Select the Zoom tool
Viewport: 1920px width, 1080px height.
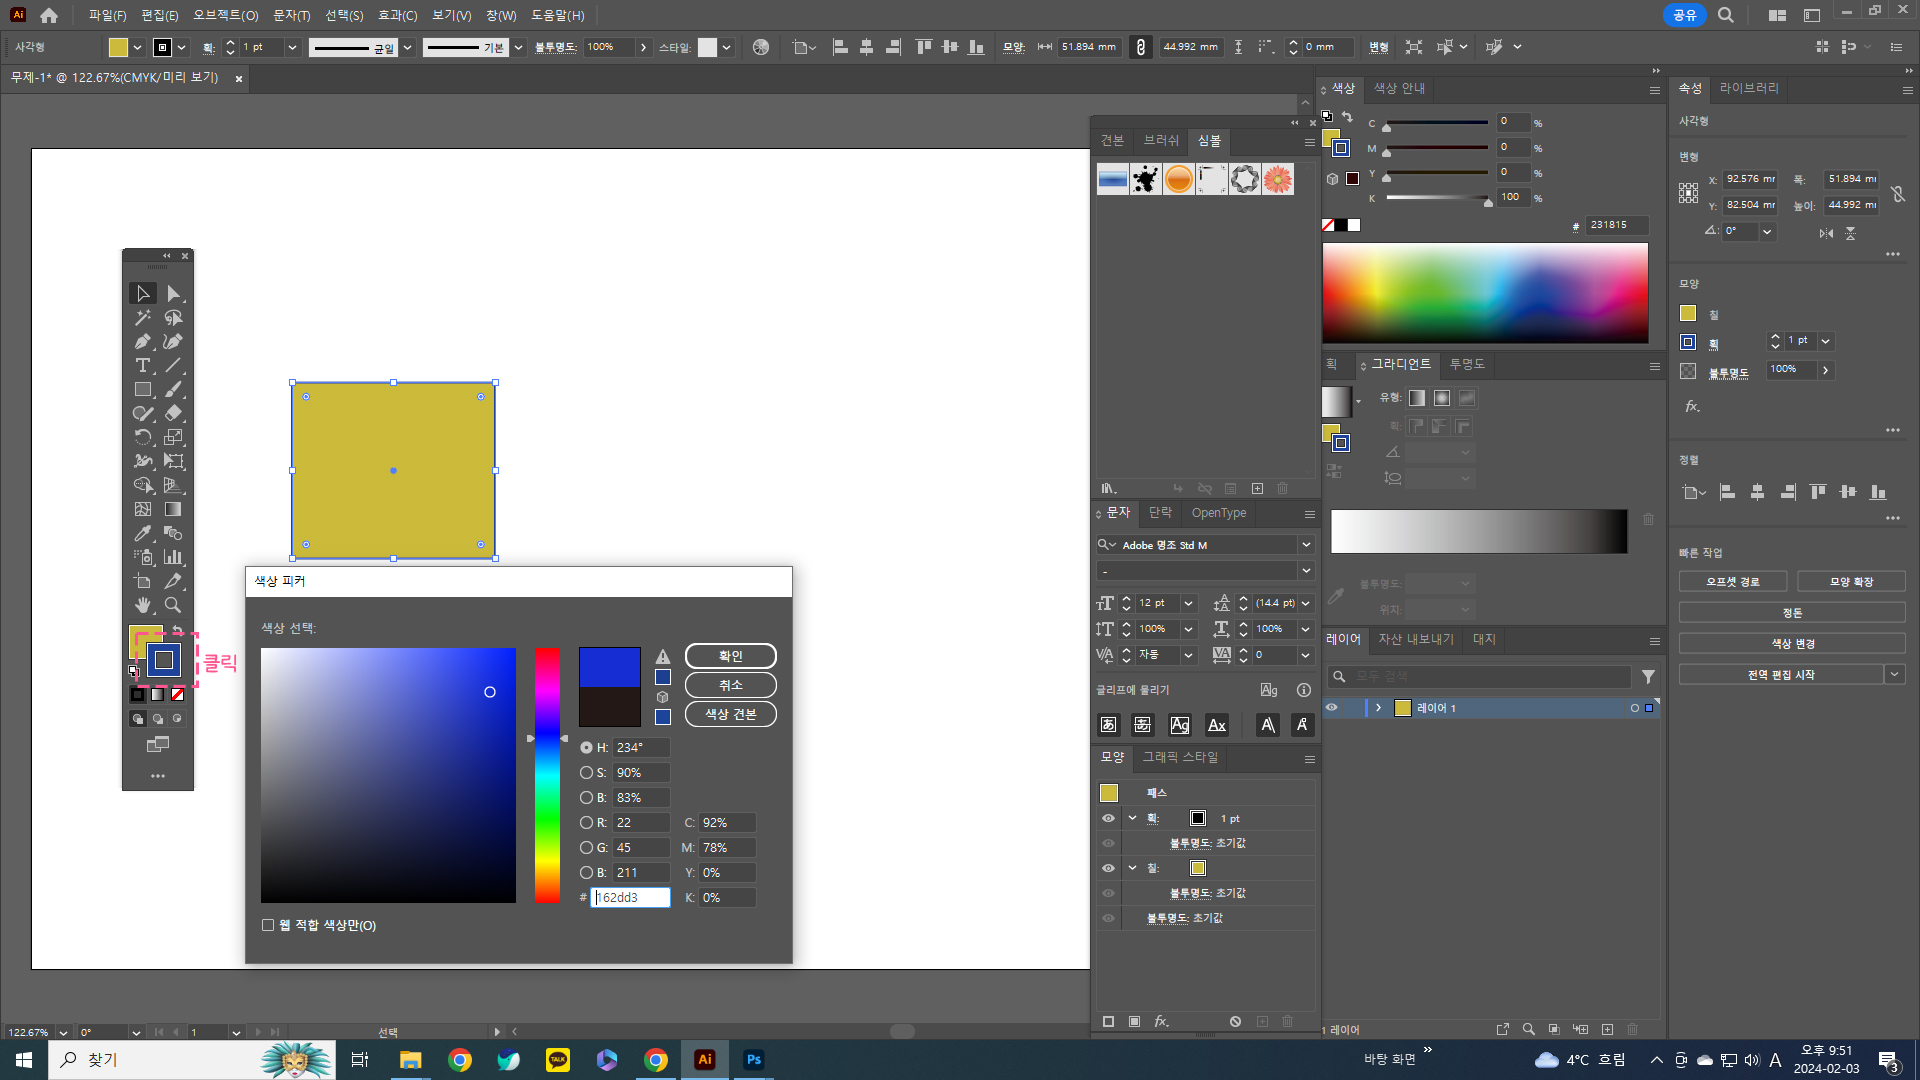(x=173, y=606)
